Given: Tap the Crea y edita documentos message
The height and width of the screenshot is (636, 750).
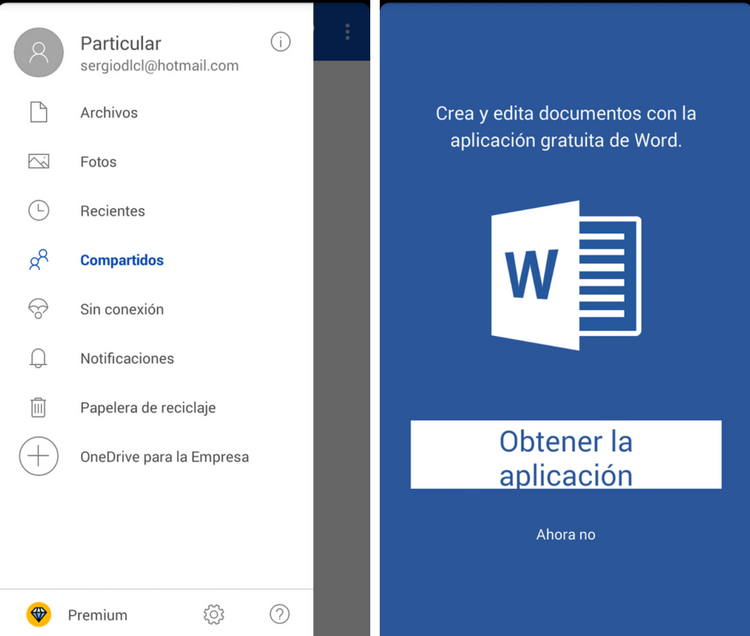Looking at the screenshot, I should [x=566, y=127].
